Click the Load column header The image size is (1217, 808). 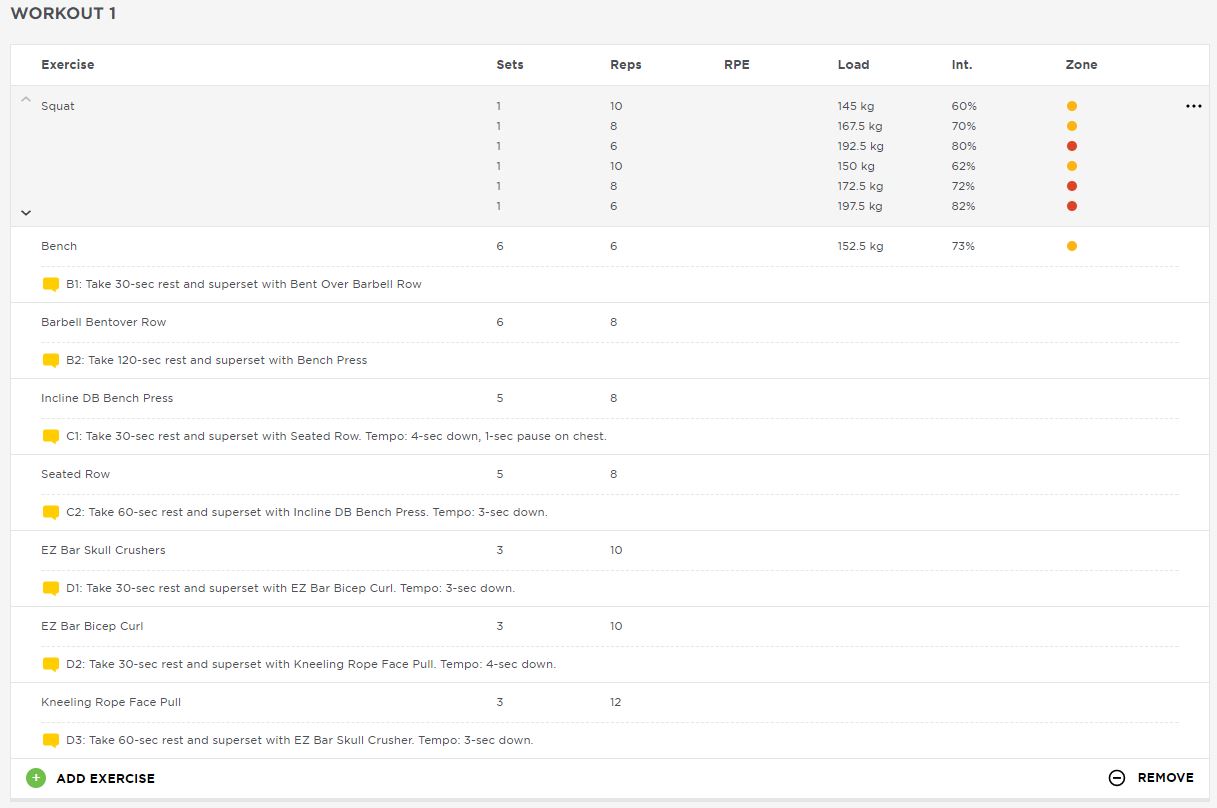point(854,65)
